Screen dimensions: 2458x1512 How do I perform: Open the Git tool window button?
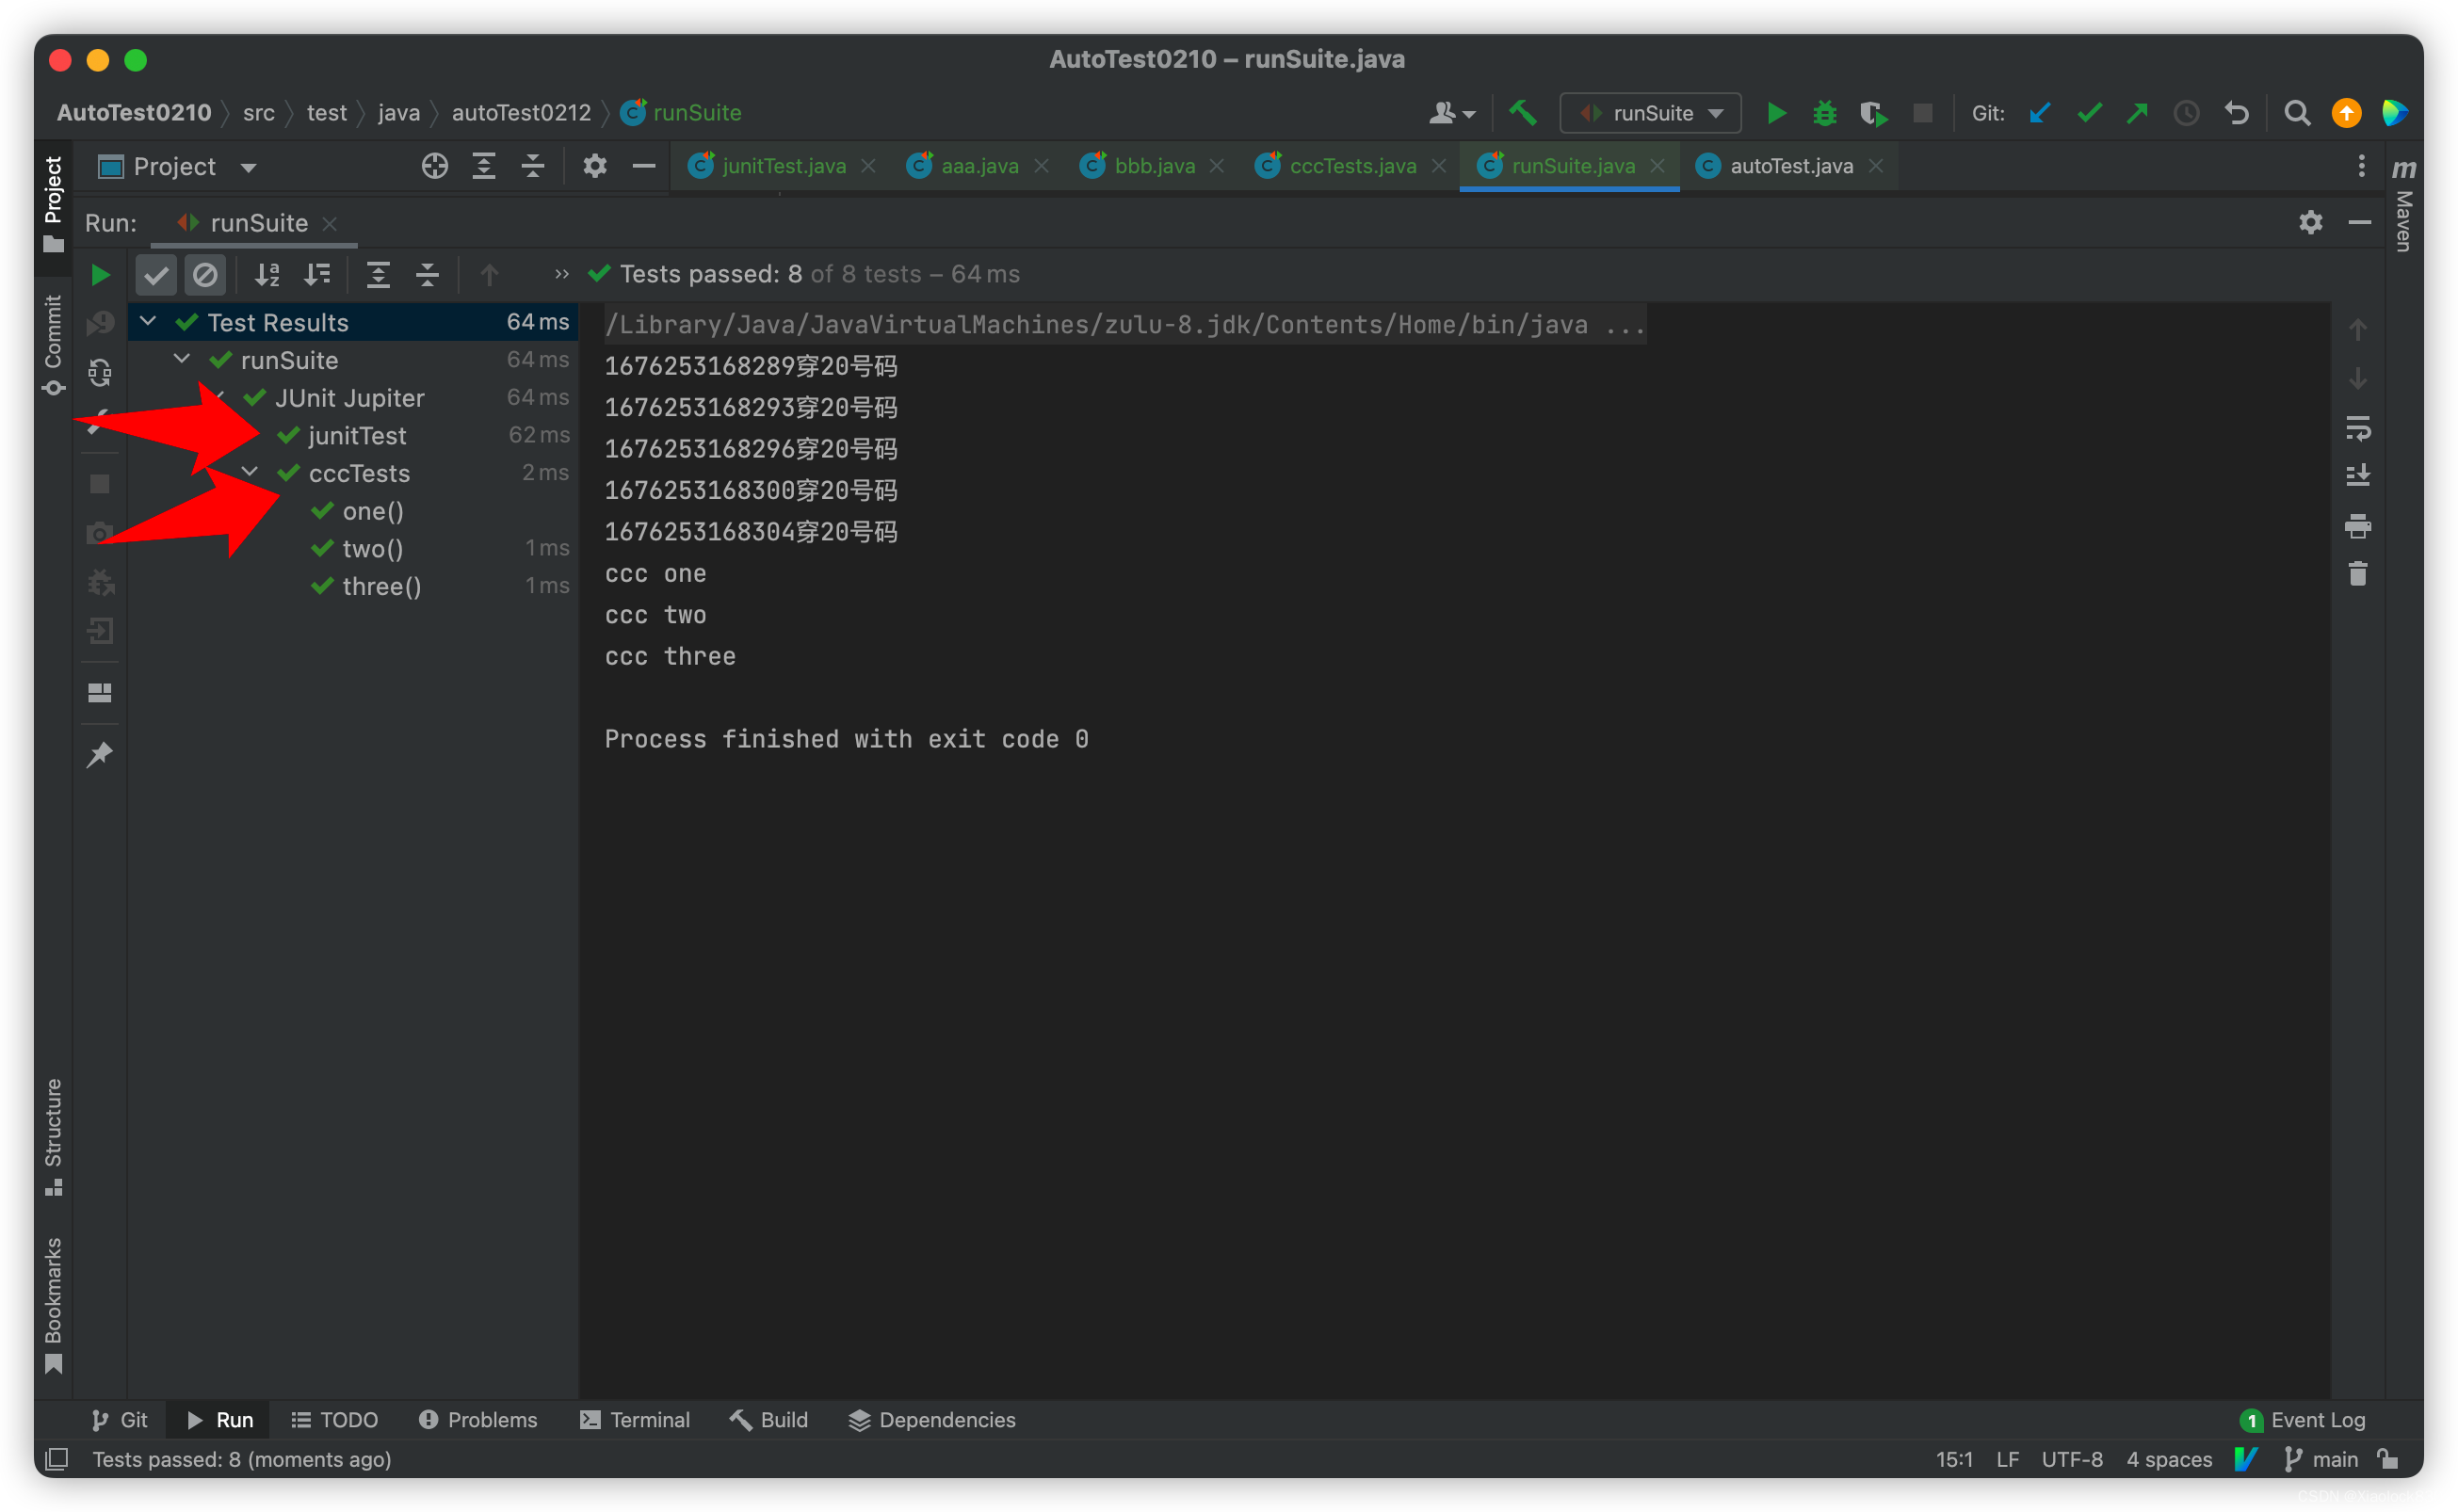[x=119, y=1419]
